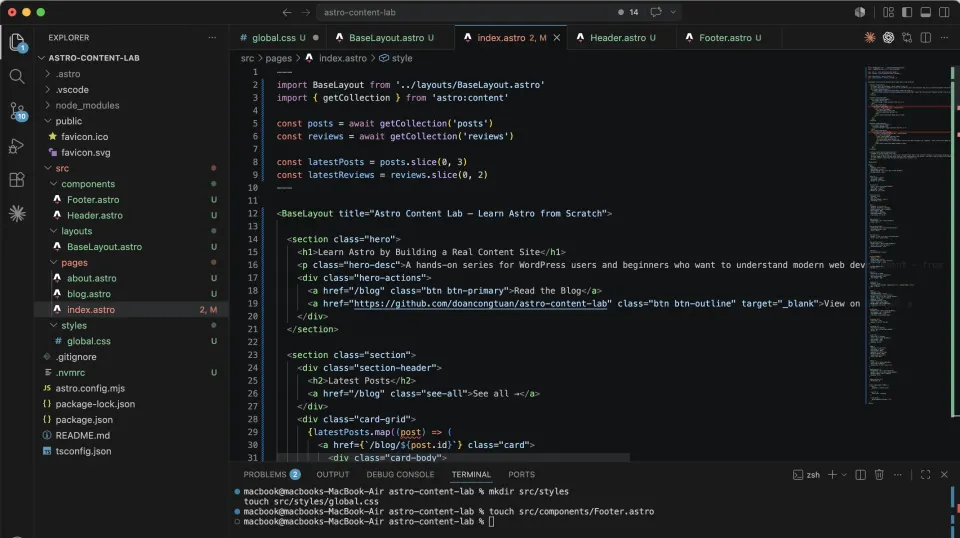Screen dimensions: 960x538
Task: Click the astro-content-lab command center search box
Action: coord(467,12)
